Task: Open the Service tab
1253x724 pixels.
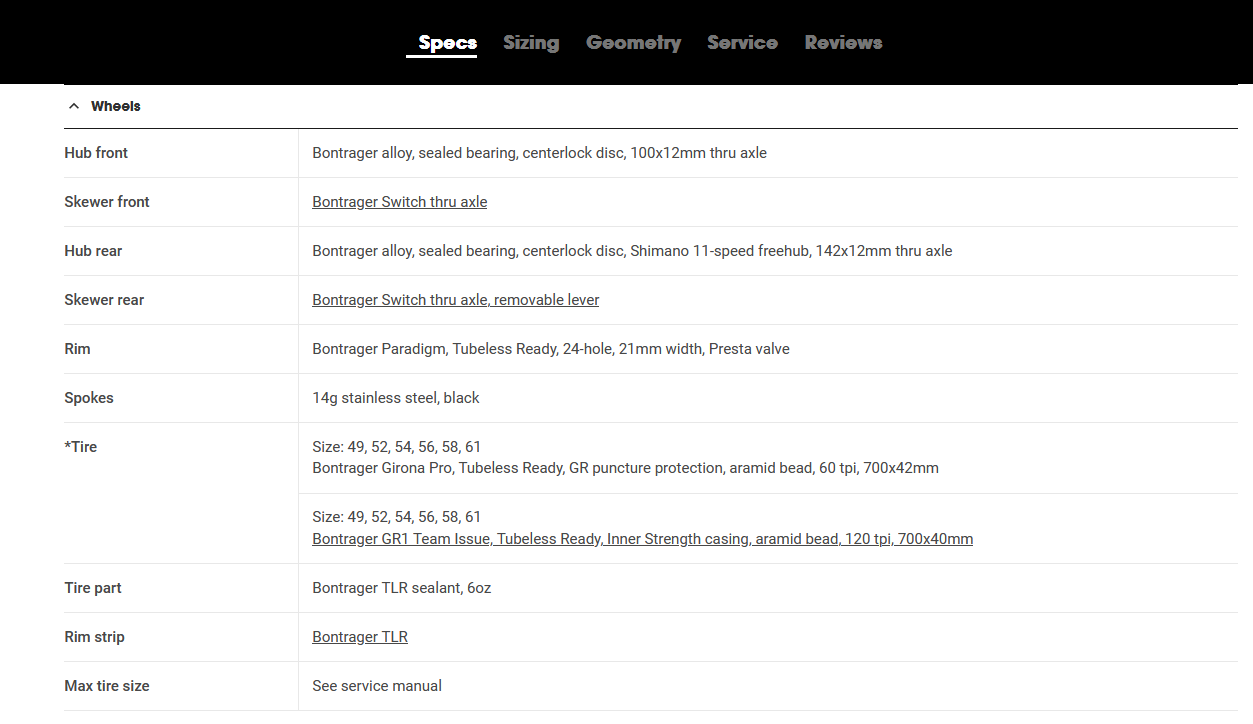Action: [742, 43]
